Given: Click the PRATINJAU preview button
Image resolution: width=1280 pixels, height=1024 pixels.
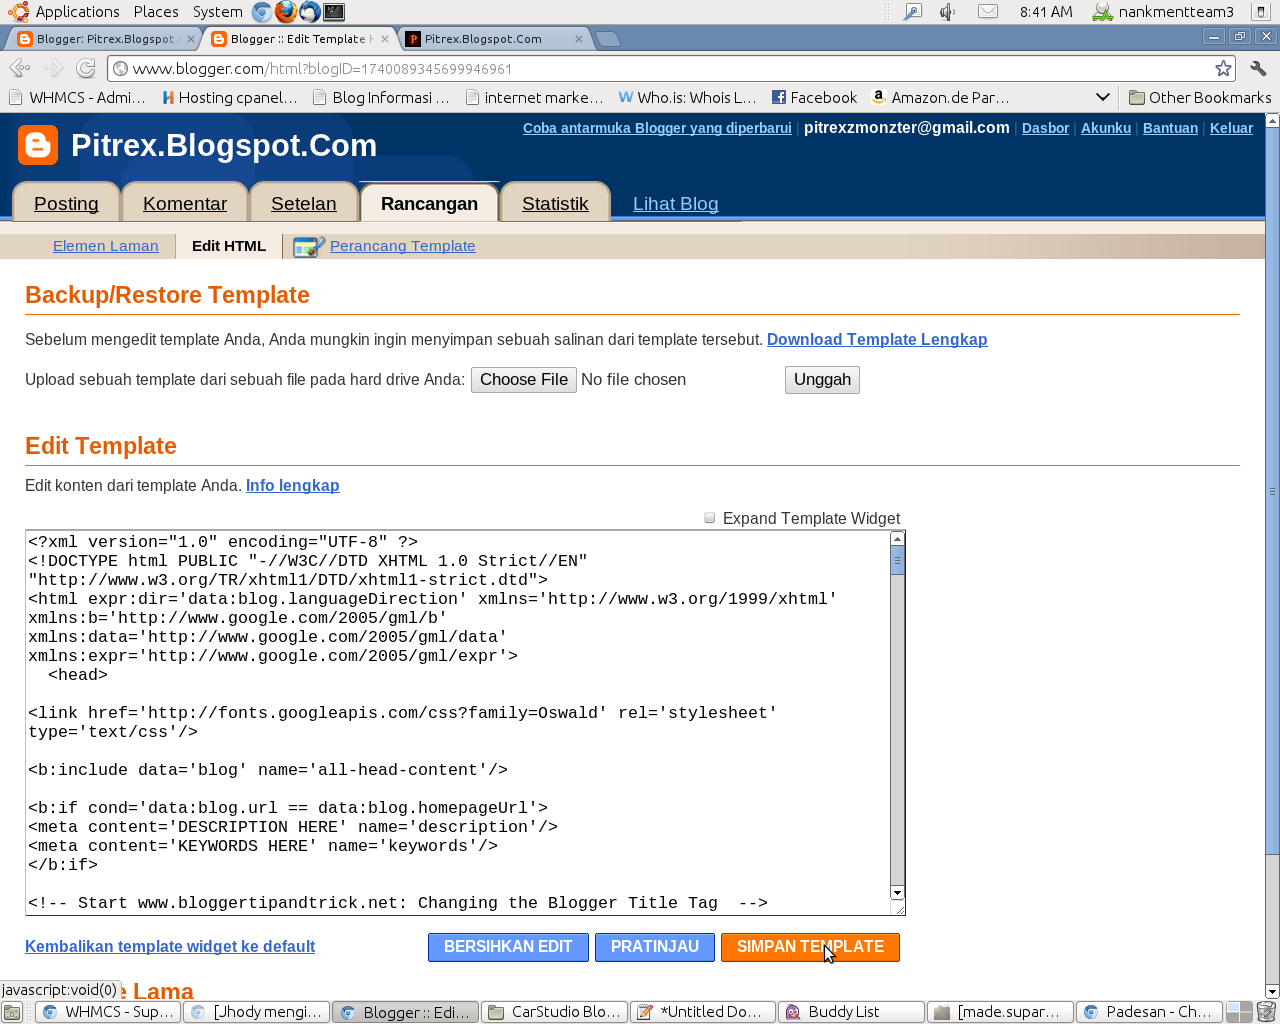Looking at the screenshot, I should (x=655, y=947).
